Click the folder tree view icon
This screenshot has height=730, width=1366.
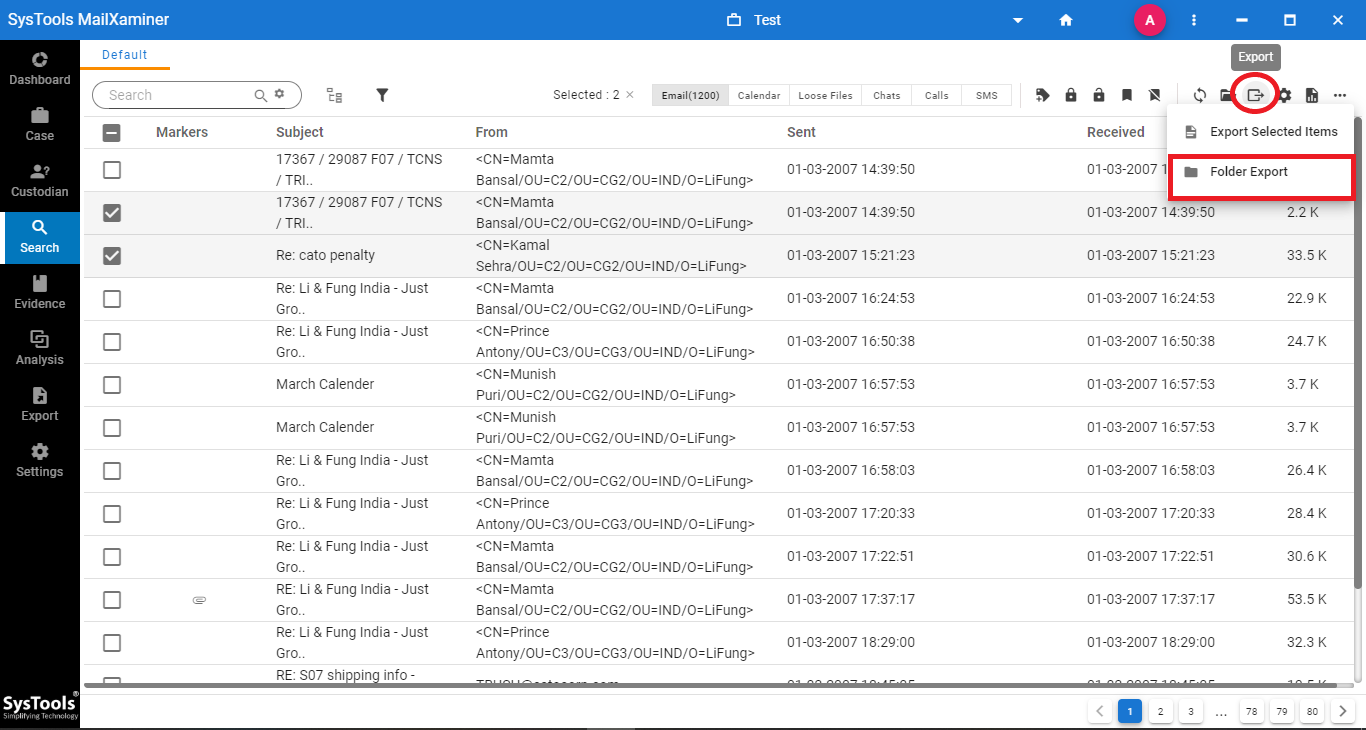pos(334,95)
